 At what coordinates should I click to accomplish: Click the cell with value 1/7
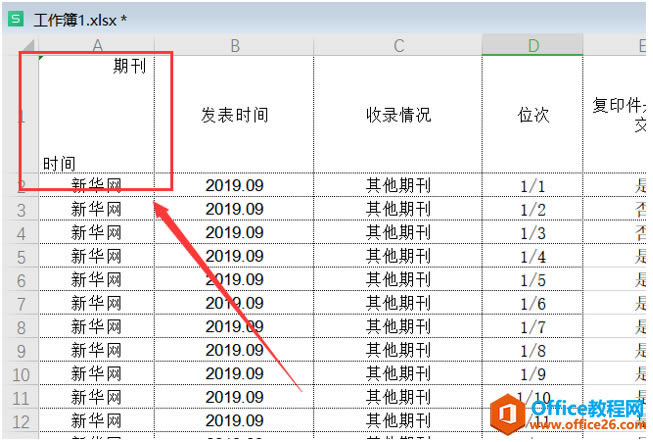tap(533, 327)
